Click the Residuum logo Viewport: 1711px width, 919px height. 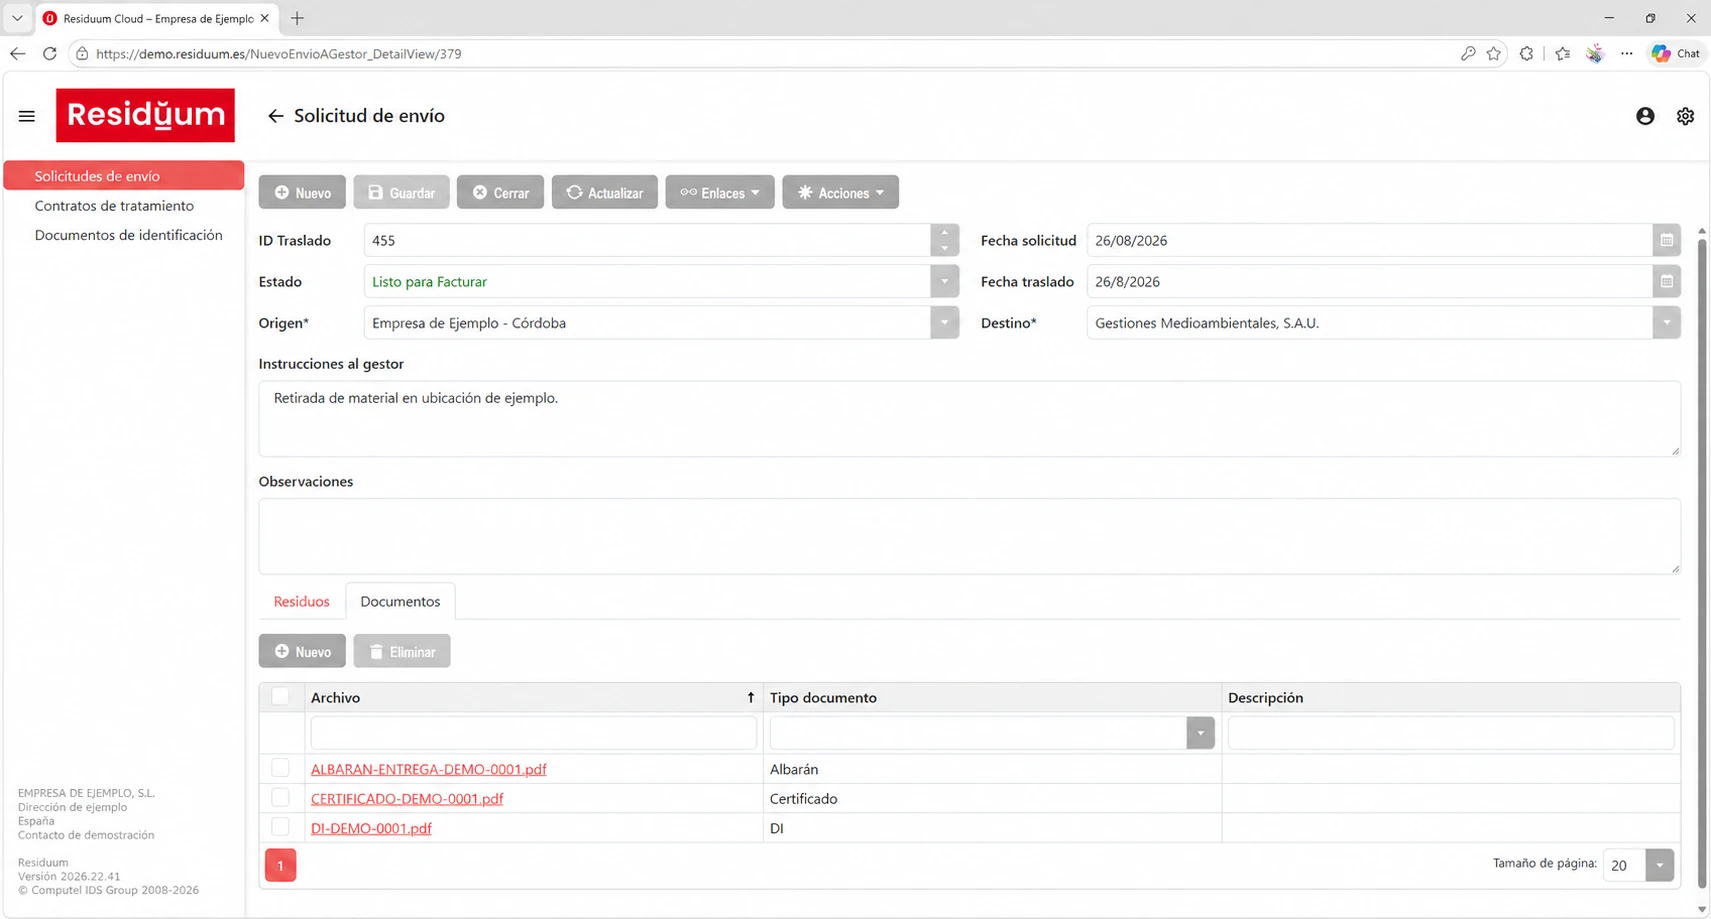point(146,115)
